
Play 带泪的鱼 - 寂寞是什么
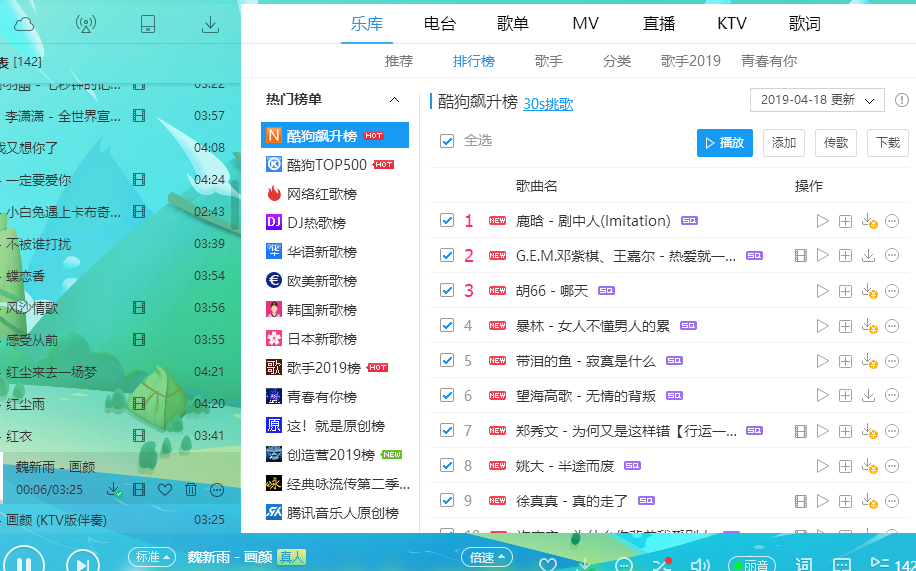(x=823, y=361)
